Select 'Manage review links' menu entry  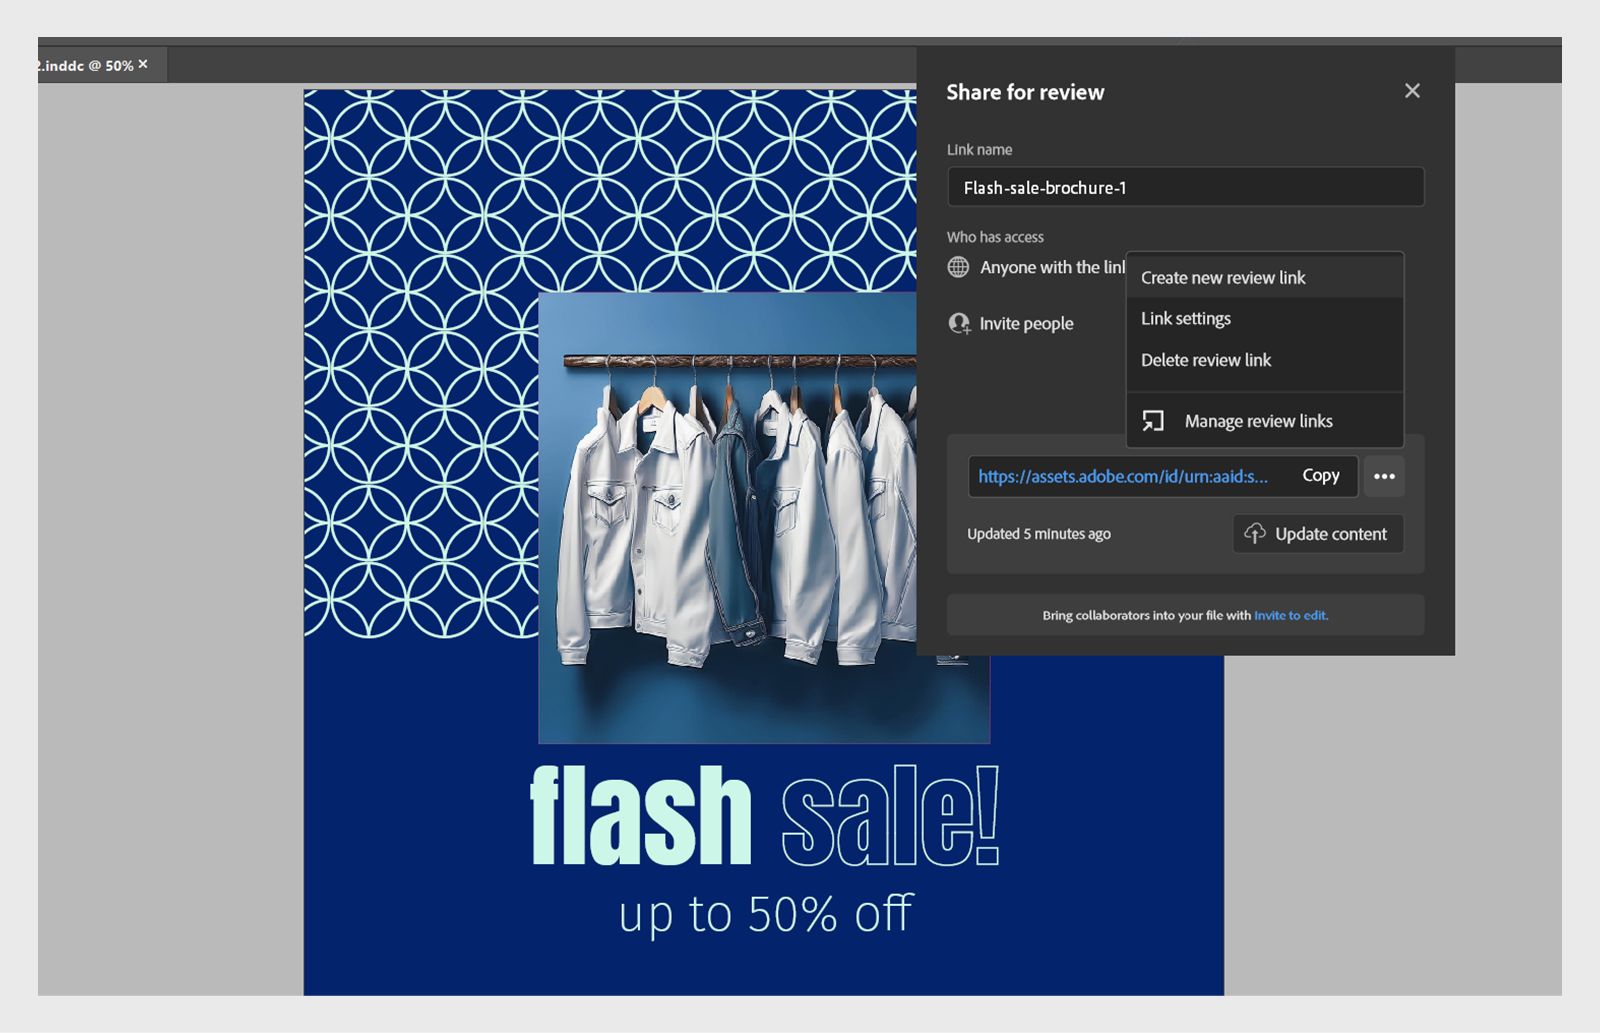1258,421
